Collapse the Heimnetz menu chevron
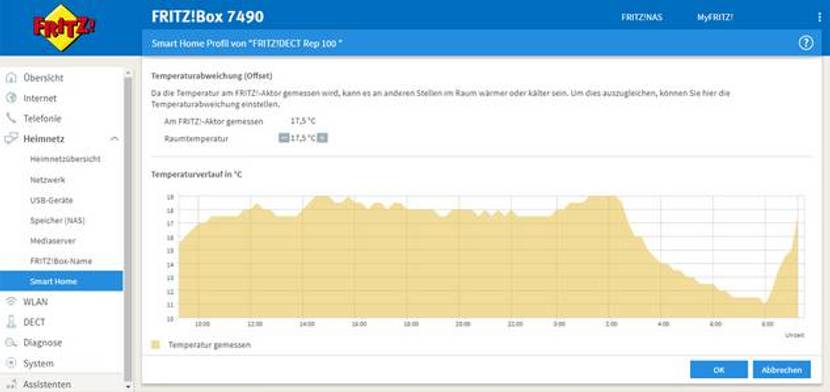Viewport: 830px width, 392px height. point(114,139)
